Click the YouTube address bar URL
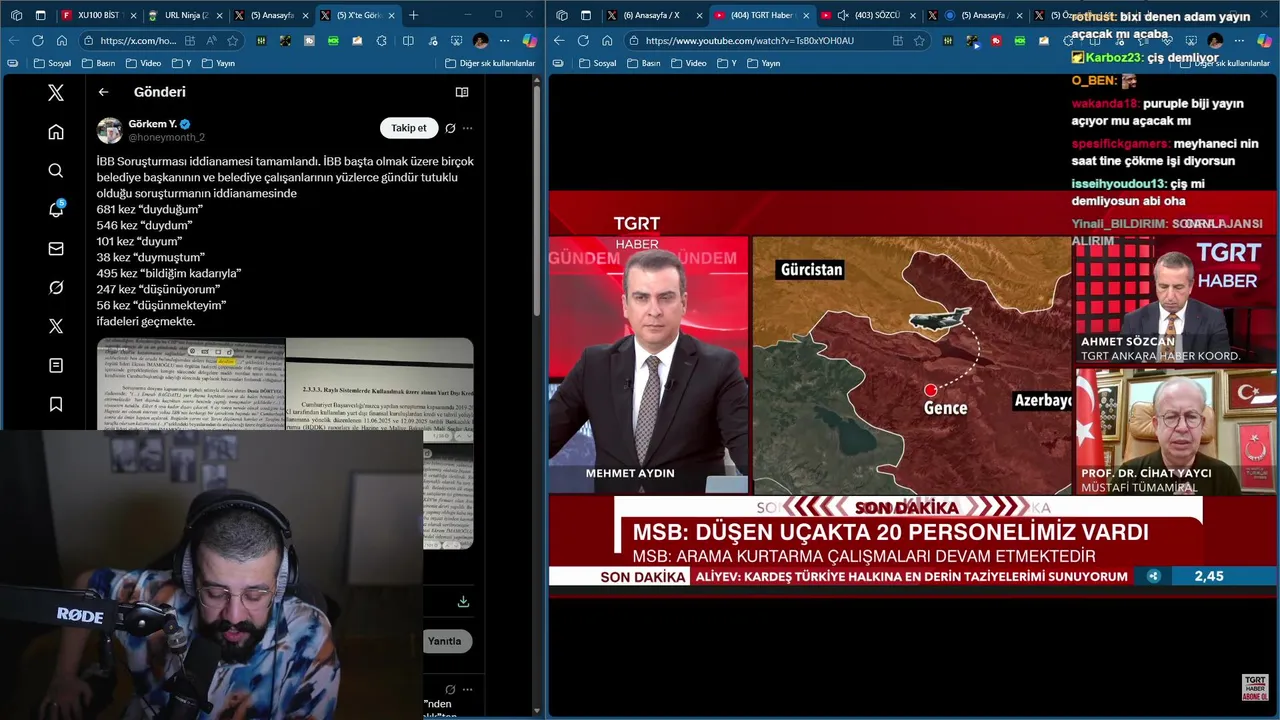 pos(749,41)
